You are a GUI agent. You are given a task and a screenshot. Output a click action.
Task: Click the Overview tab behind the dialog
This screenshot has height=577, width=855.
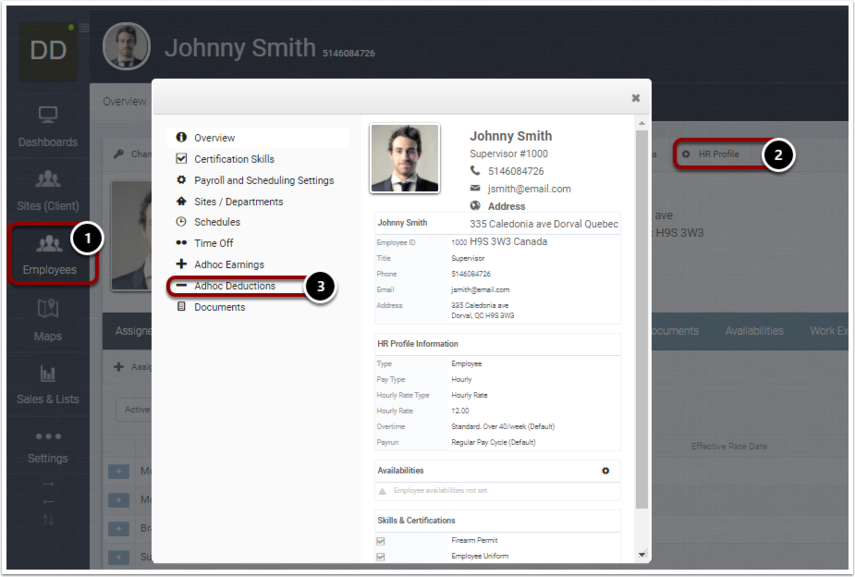[x=125, y=101]
